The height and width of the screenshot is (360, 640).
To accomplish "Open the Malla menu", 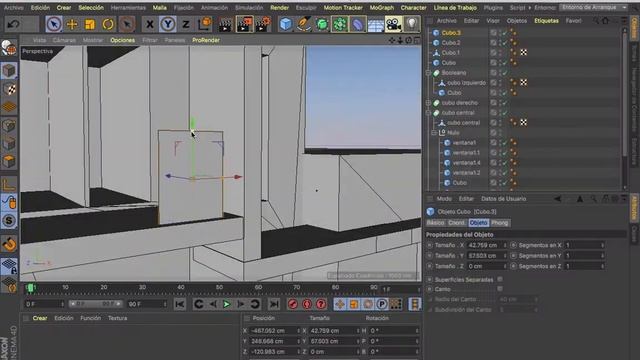I will click(160, 8).
